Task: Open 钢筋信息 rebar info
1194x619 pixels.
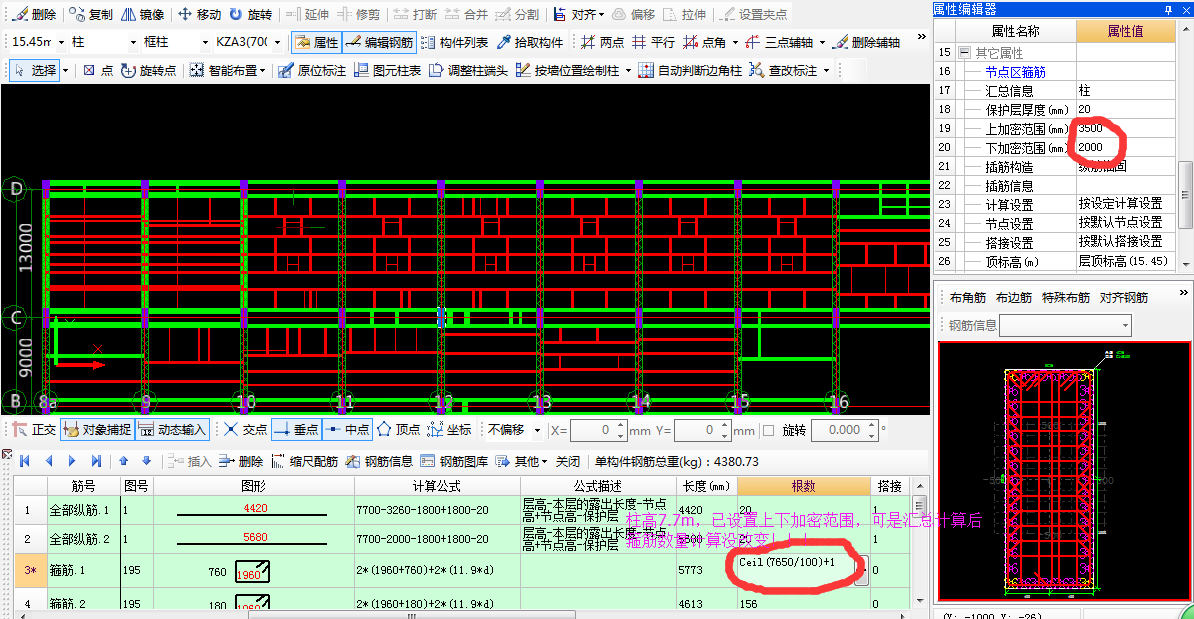Action: 378,461
